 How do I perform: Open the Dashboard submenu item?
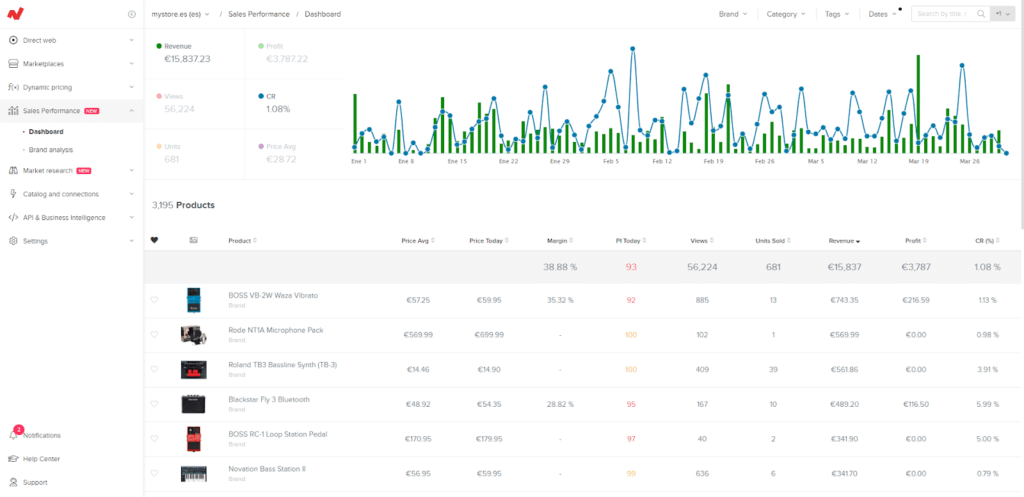[x=46, y=132]
